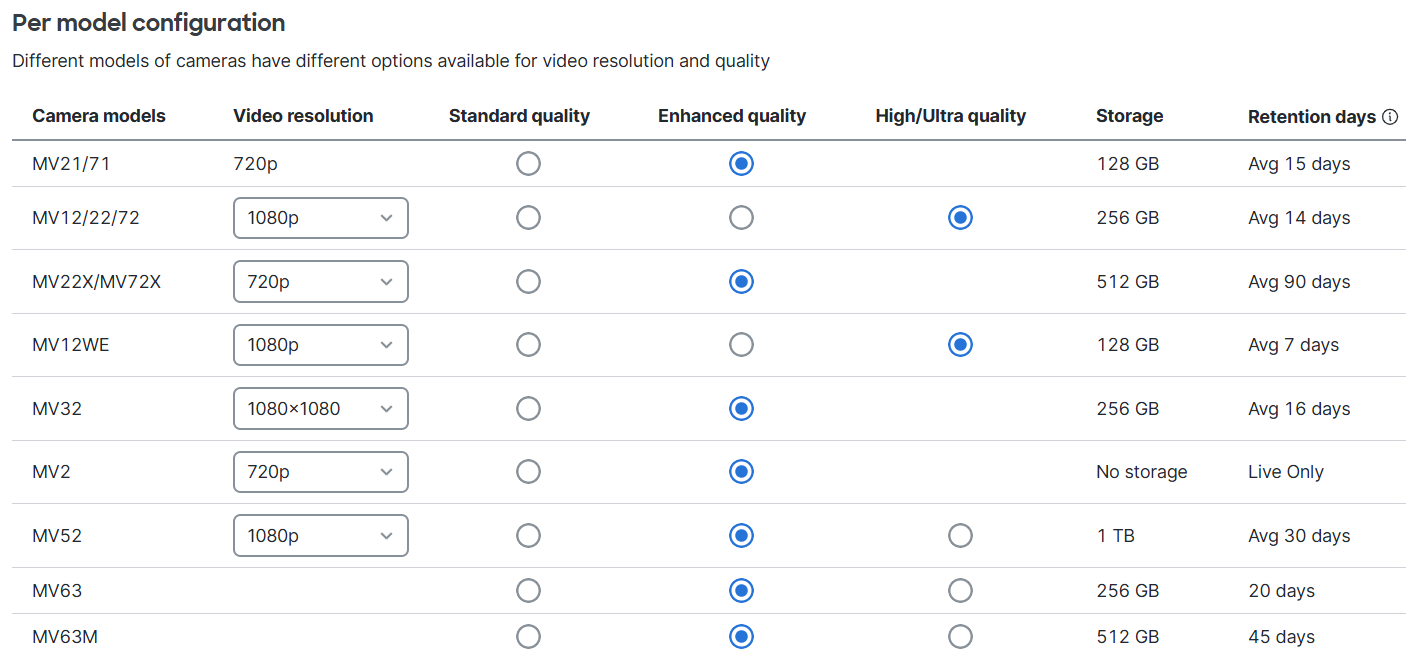Select Standard quality for MV21/71
This screenshot has width=1406, height=658.
click(528, 164)
